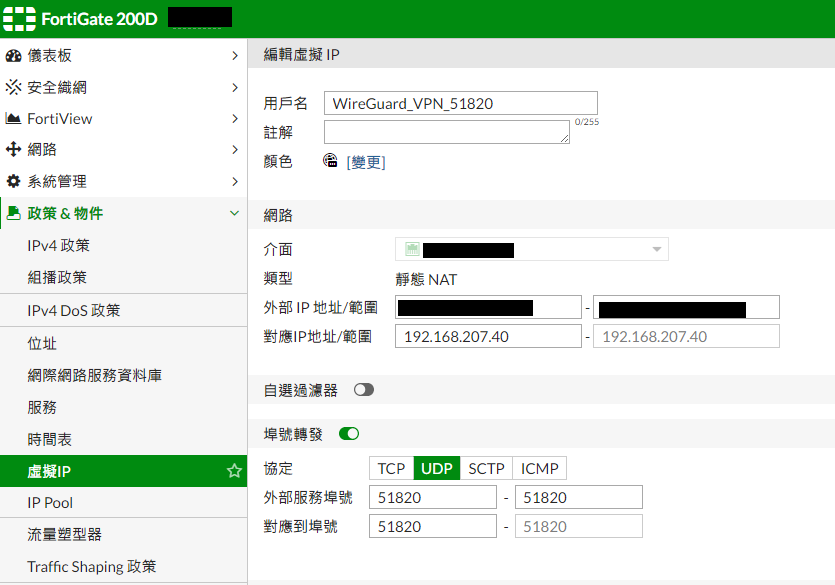835x585 pixels.
Task: Click the first 外部 IP 地址 field
Action: pos(488,307)
